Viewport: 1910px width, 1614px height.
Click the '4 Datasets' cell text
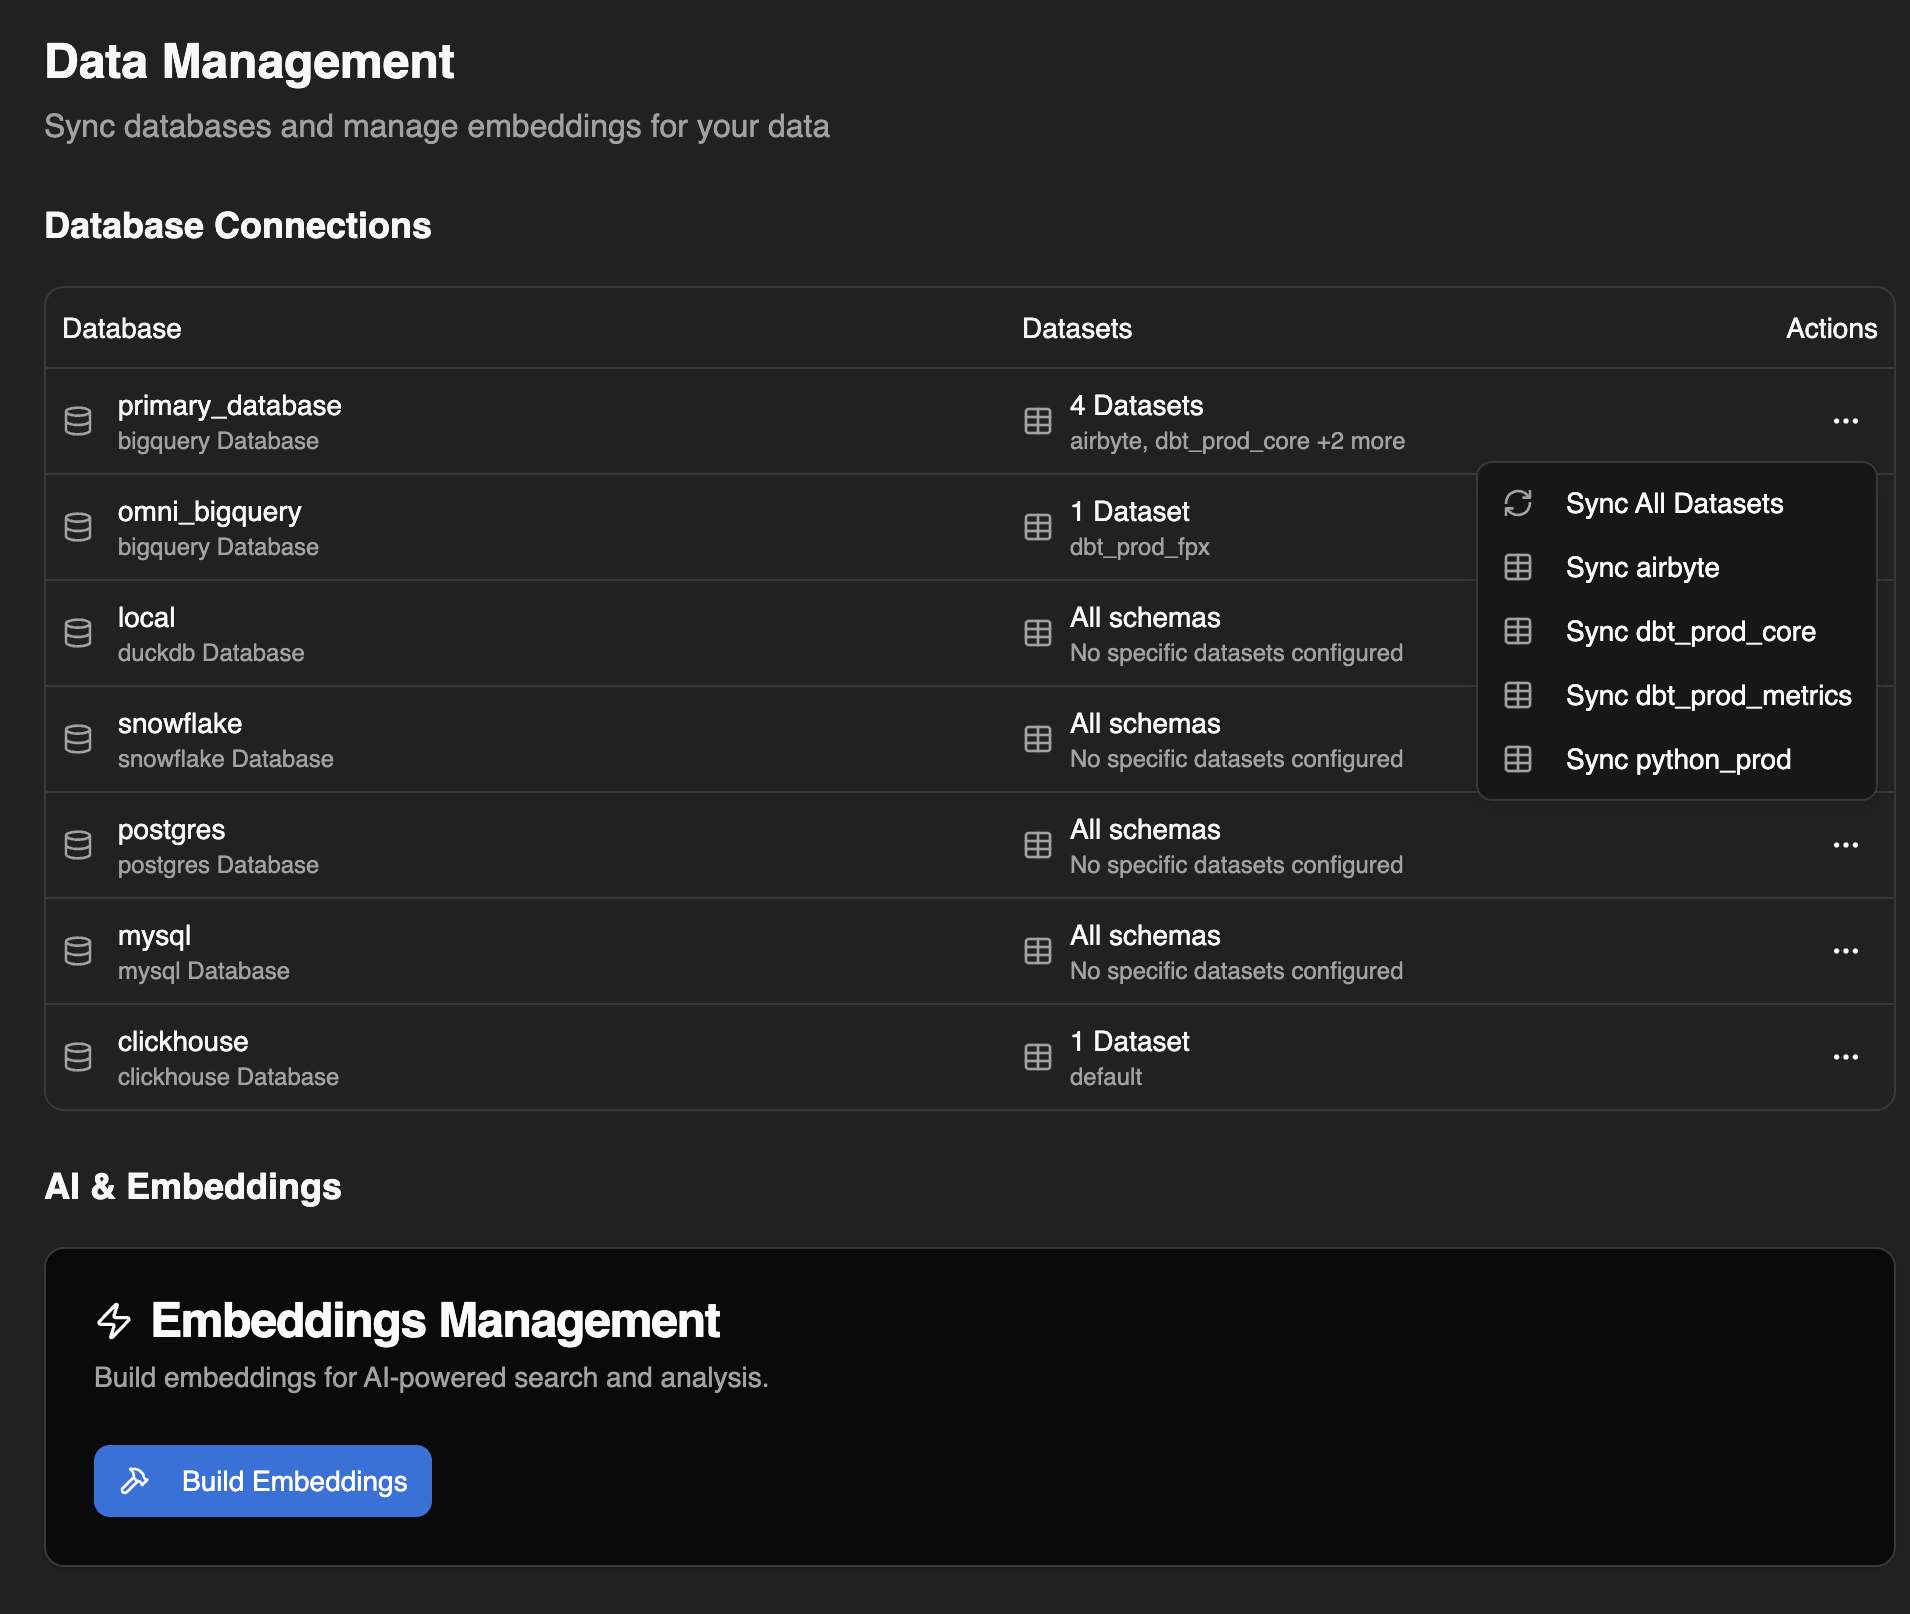coord(1136,405)
